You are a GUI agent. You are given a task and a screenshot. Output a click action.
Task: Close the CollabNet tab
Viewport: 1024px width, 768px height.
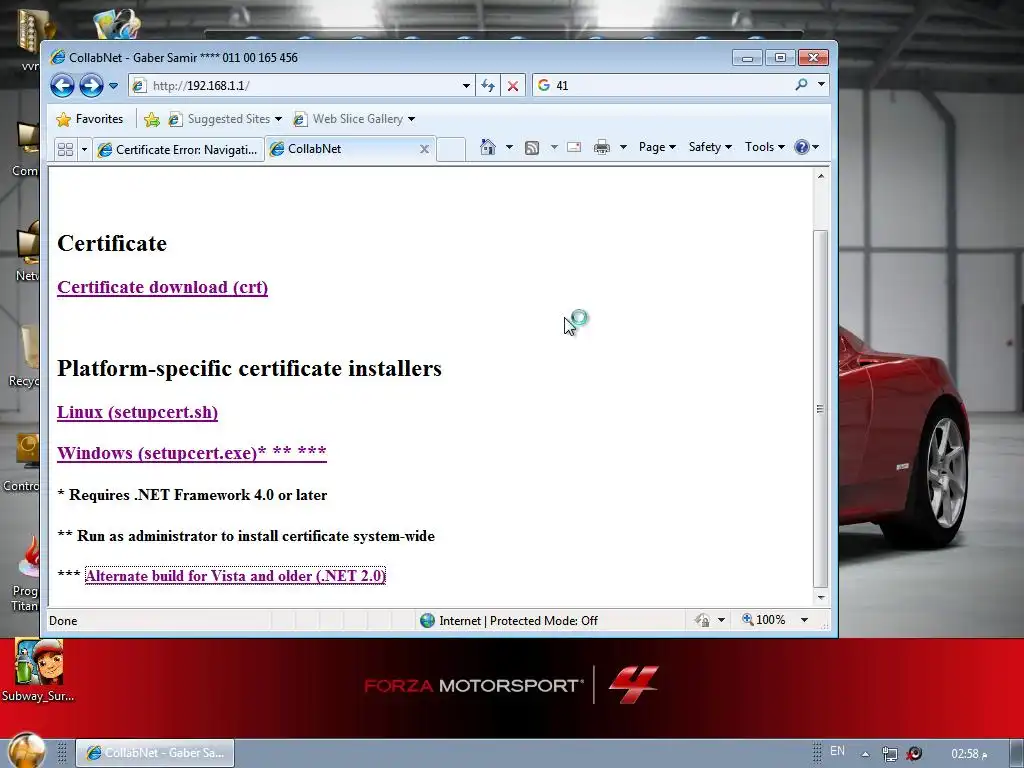coord(424,149)
